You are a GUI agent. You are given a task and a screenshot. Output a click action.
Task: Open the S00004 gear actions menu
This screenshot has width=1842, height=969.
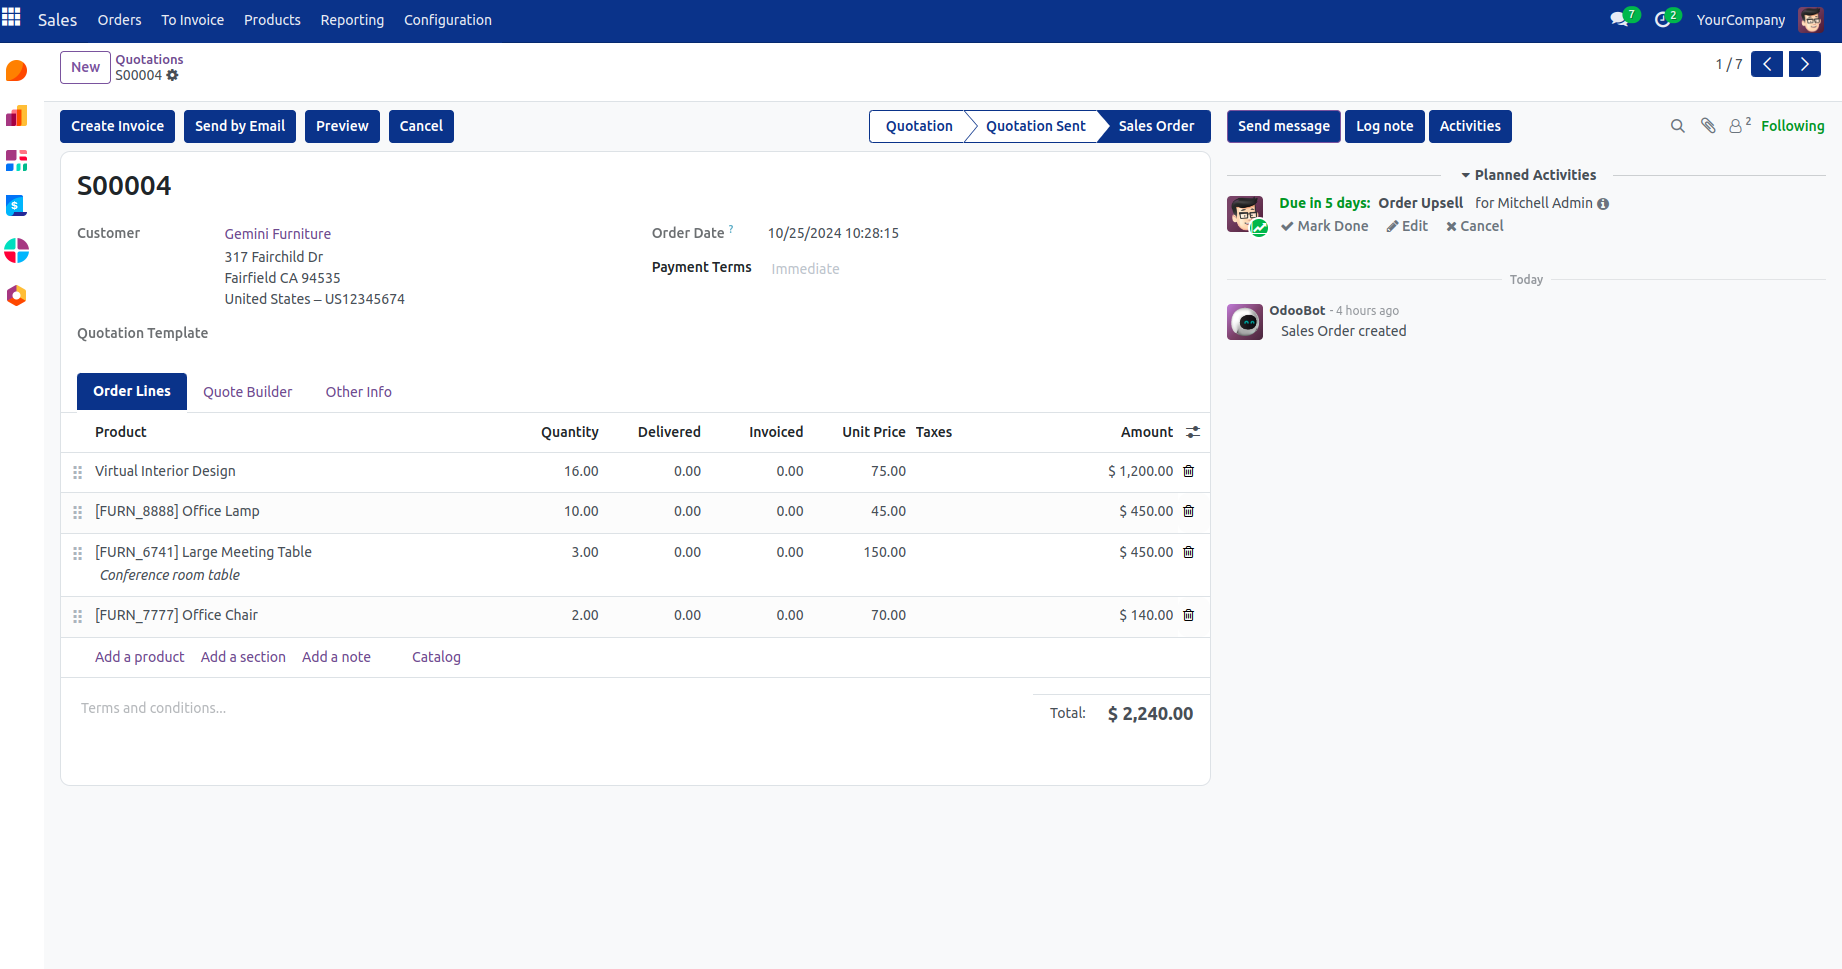(173, 75)
